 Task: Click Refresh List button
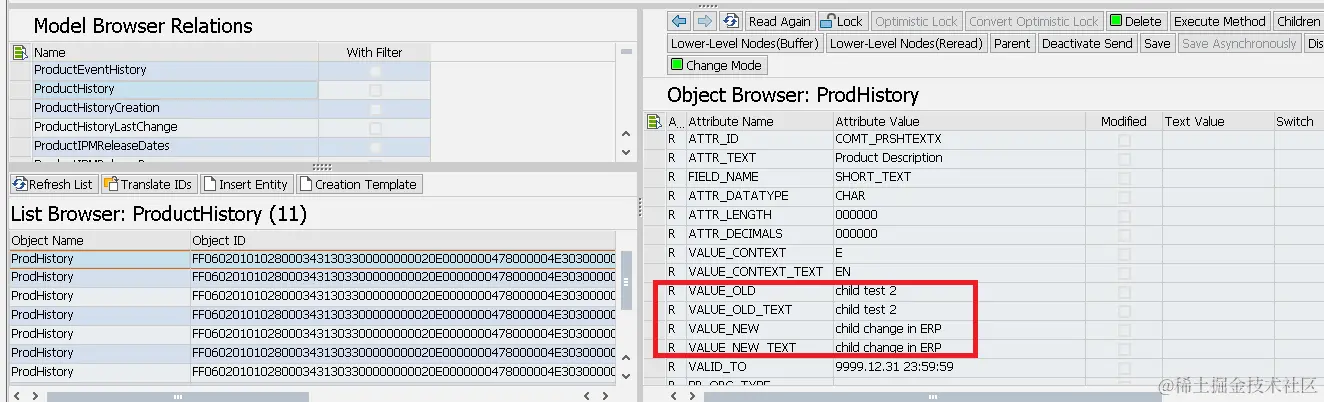pos(53,185)
